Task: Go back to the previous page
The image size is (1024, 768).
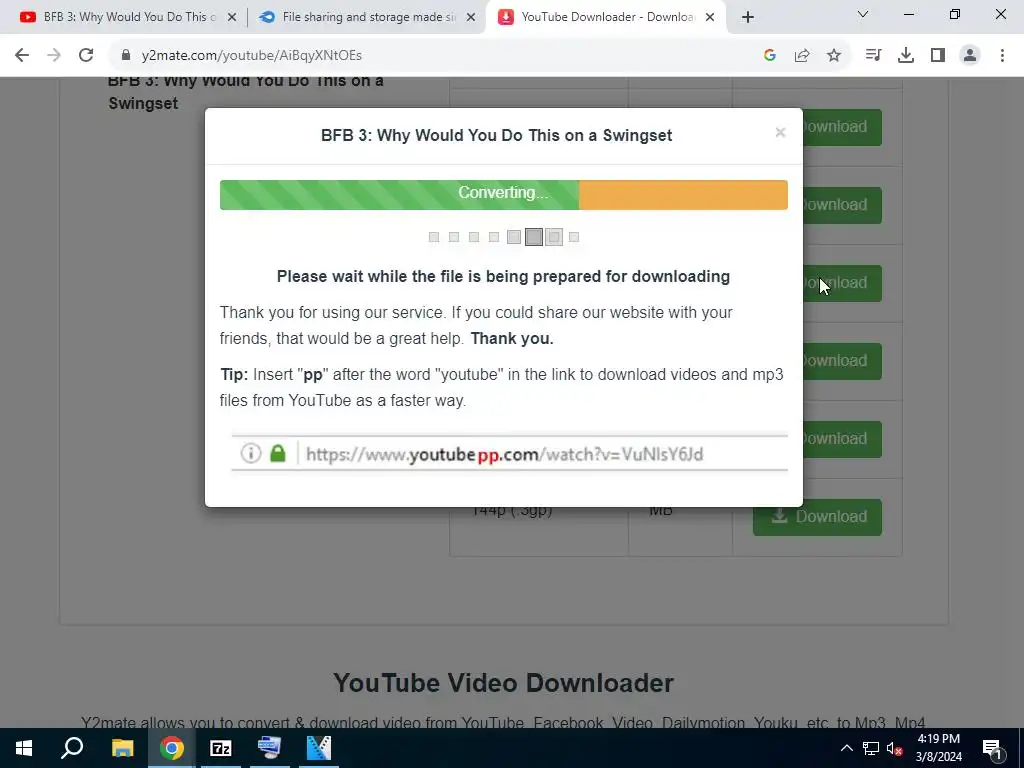Action: [x=22, y=56]
